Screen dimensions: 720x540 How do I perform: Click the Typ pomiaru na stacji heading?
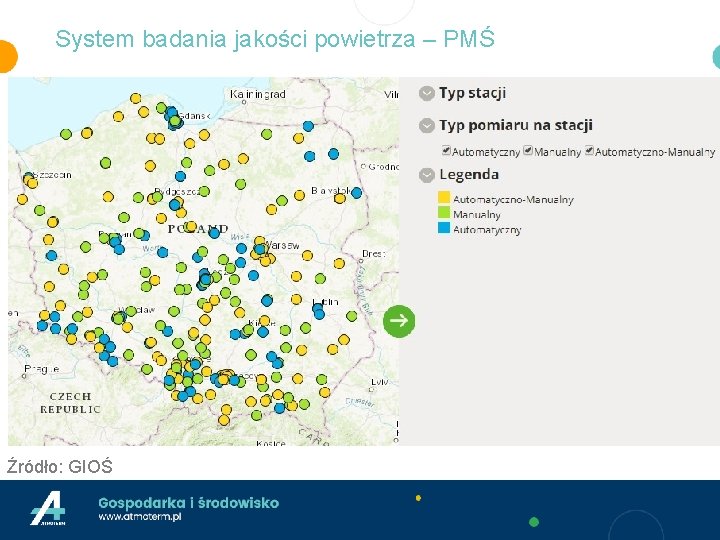(516, 125)
